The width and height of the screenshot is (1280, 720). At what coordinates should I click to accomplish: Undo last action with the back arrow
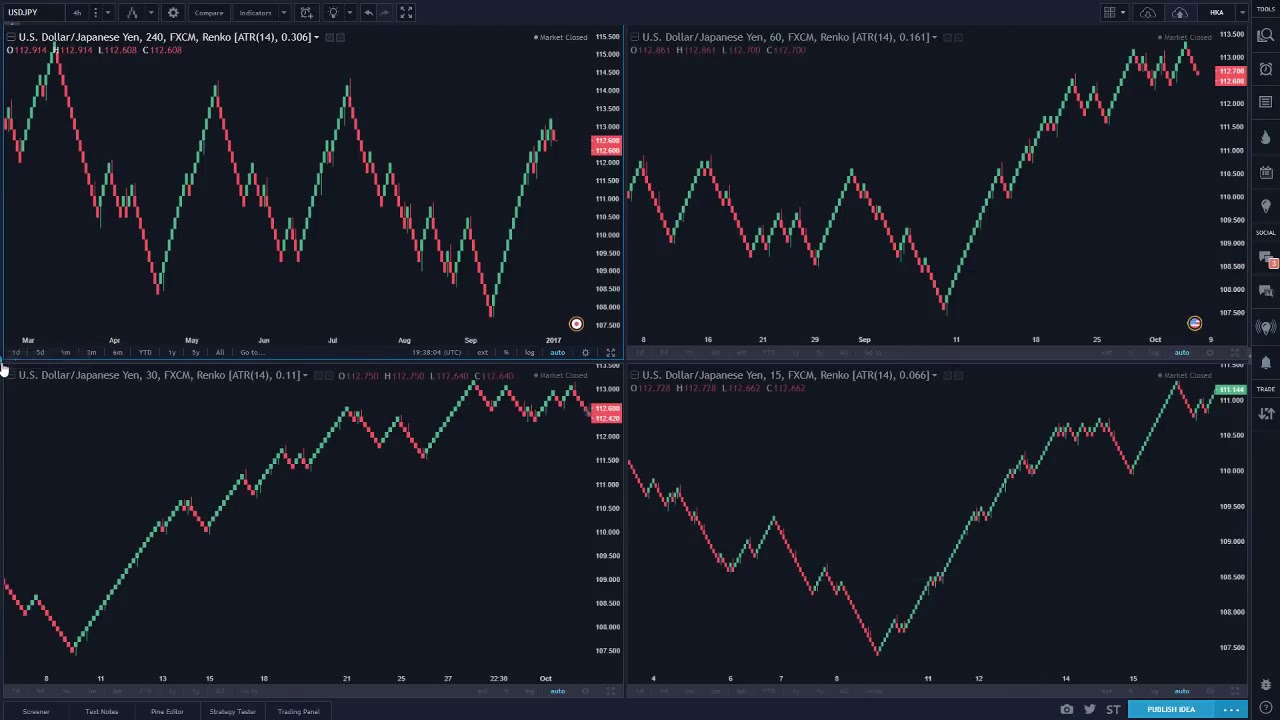point(368,13)
